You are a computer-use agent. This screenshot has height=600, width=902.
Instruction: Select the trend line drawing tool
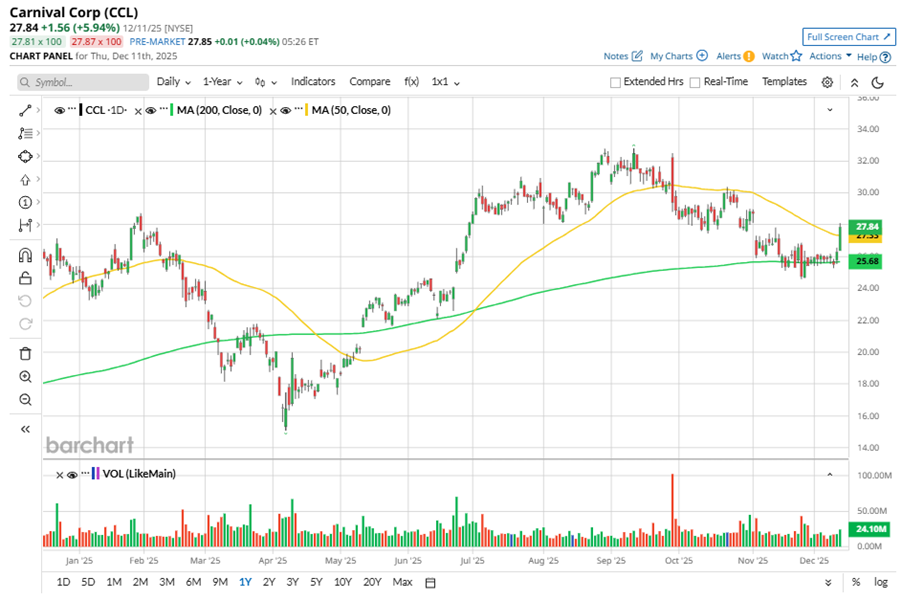click(25, 109)
